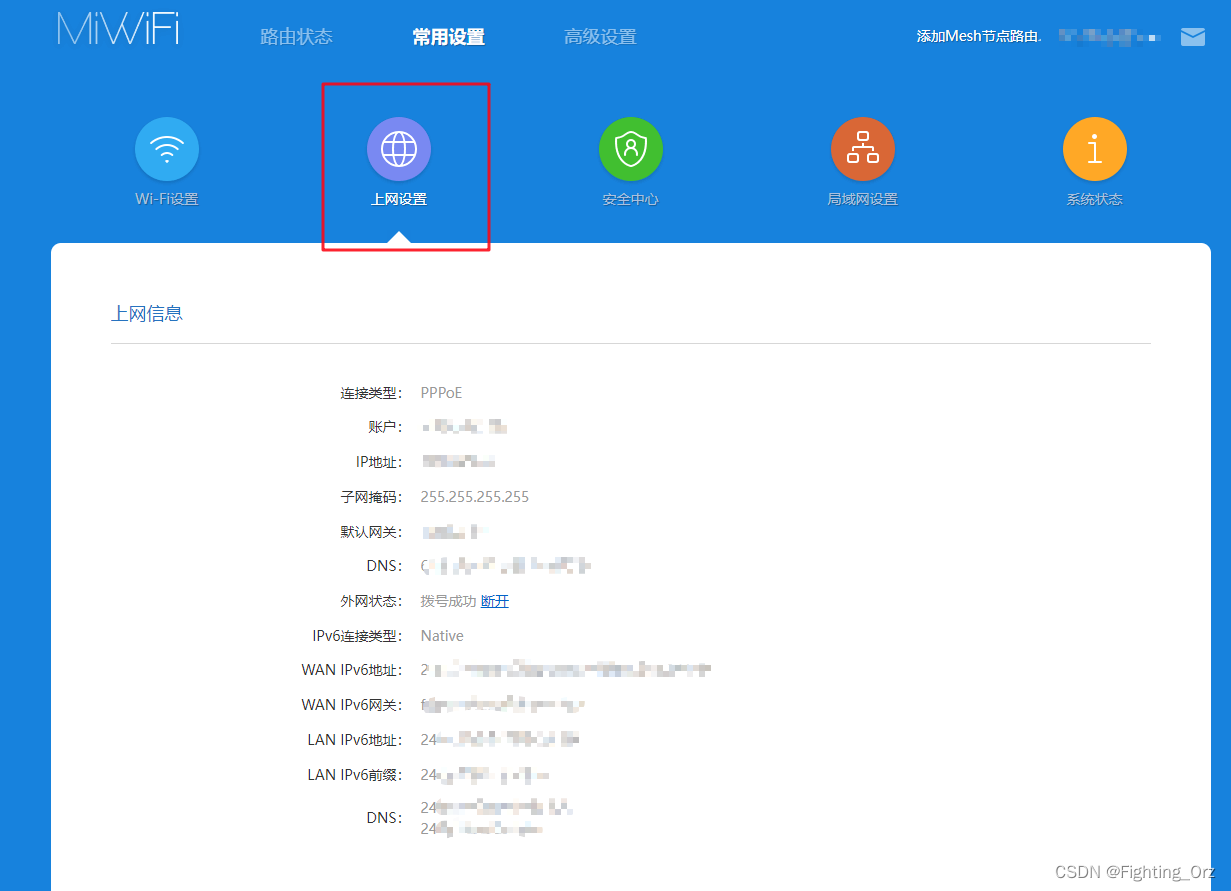This screenshot has height=891, width=1231.
Task: Click the subnet mask 255.255.255.255
Action: [475, 497]
